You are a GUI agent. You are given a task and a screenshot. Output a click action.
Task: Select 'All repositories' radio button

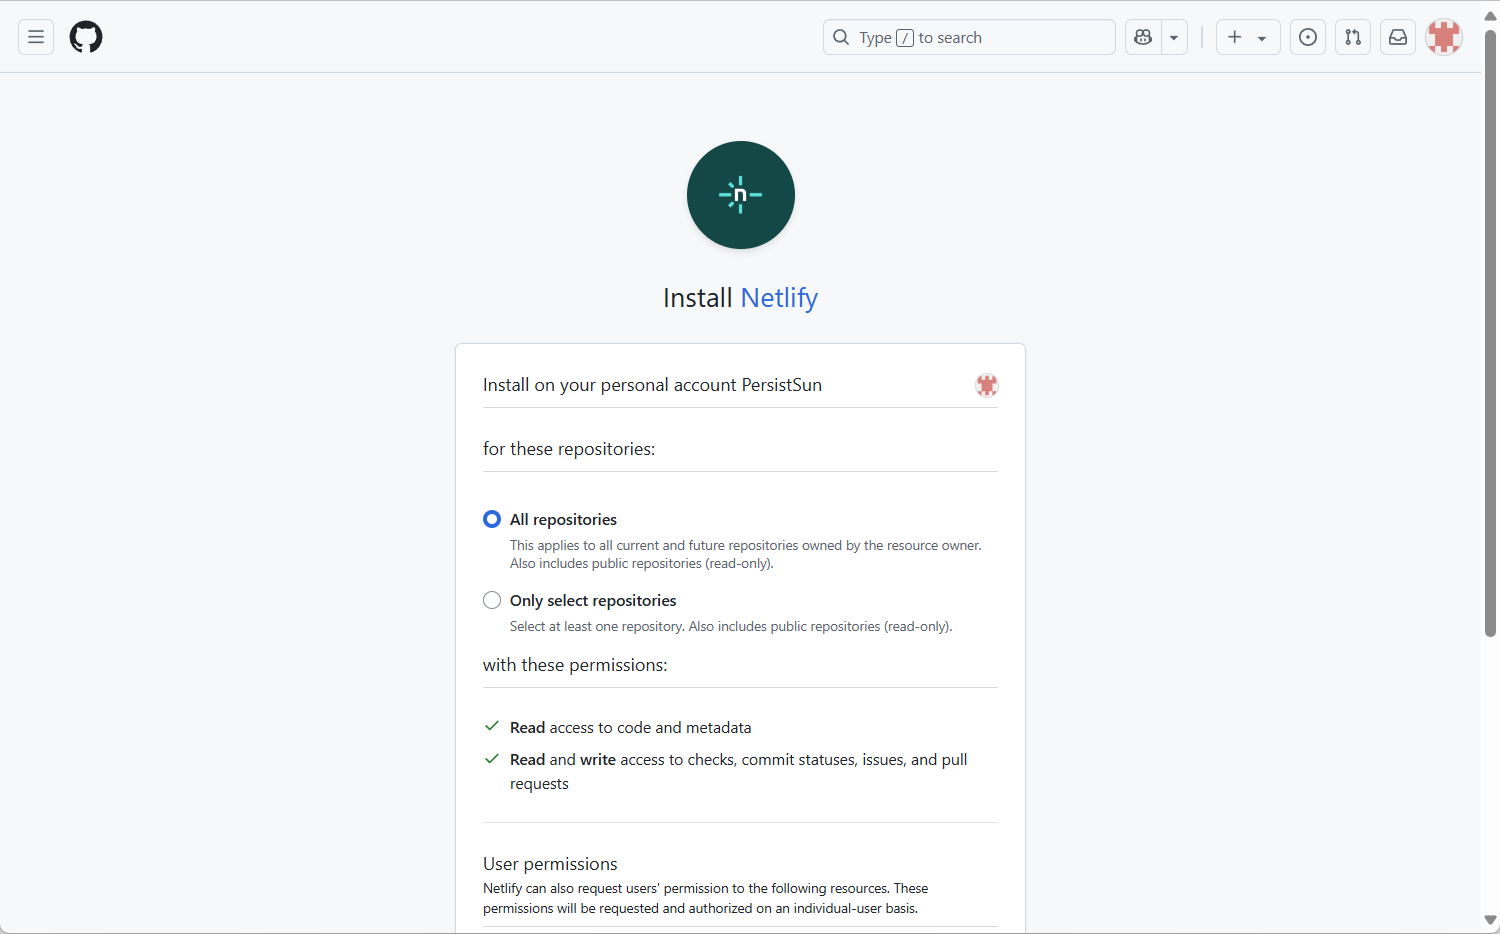coord(492,519)
